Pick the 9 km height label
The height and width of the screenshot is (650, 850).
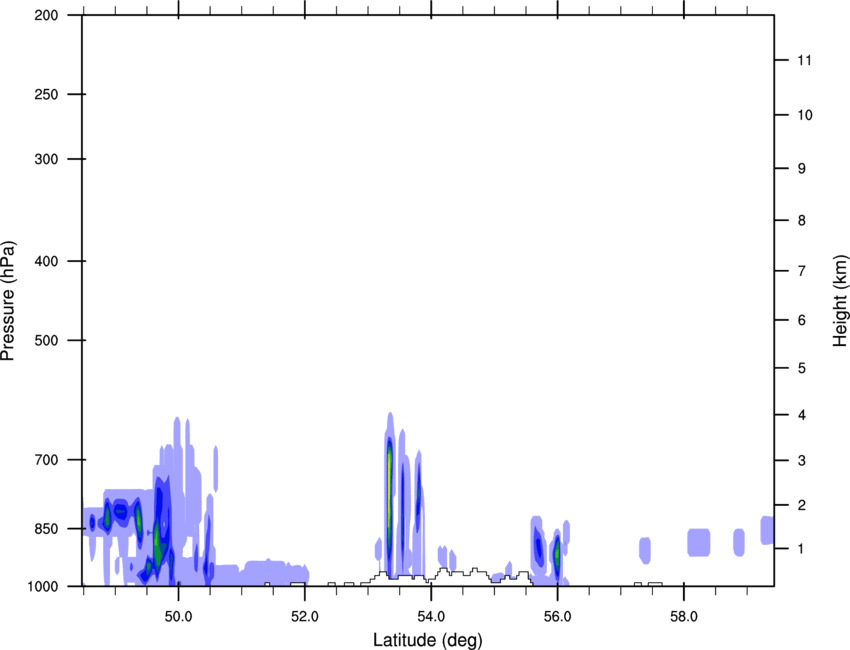click(x=802, y=169)
